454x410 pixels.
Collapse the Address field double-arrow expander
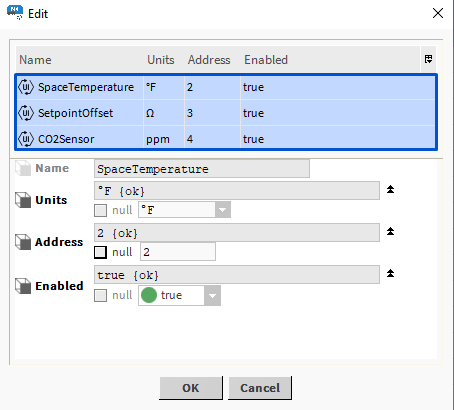pos(390,231)
